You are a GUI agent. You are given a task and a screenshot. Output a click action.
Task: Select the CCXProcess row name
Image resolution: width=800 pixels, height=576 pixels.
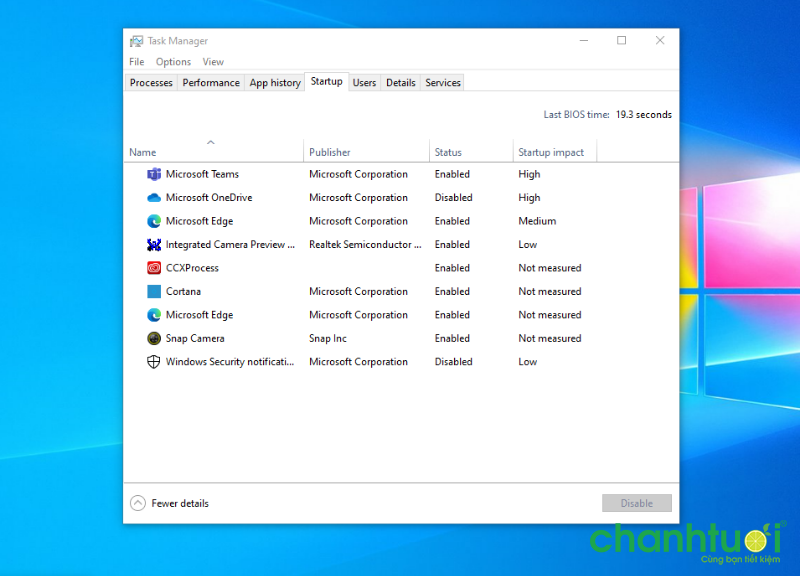coord(192,268)
